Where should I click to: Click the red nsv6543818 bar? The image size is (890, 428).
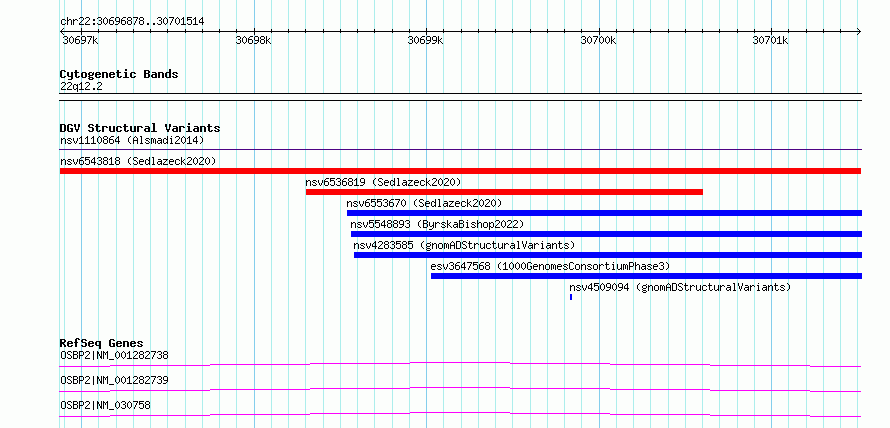pyautogui.click(x=460, y=171)
